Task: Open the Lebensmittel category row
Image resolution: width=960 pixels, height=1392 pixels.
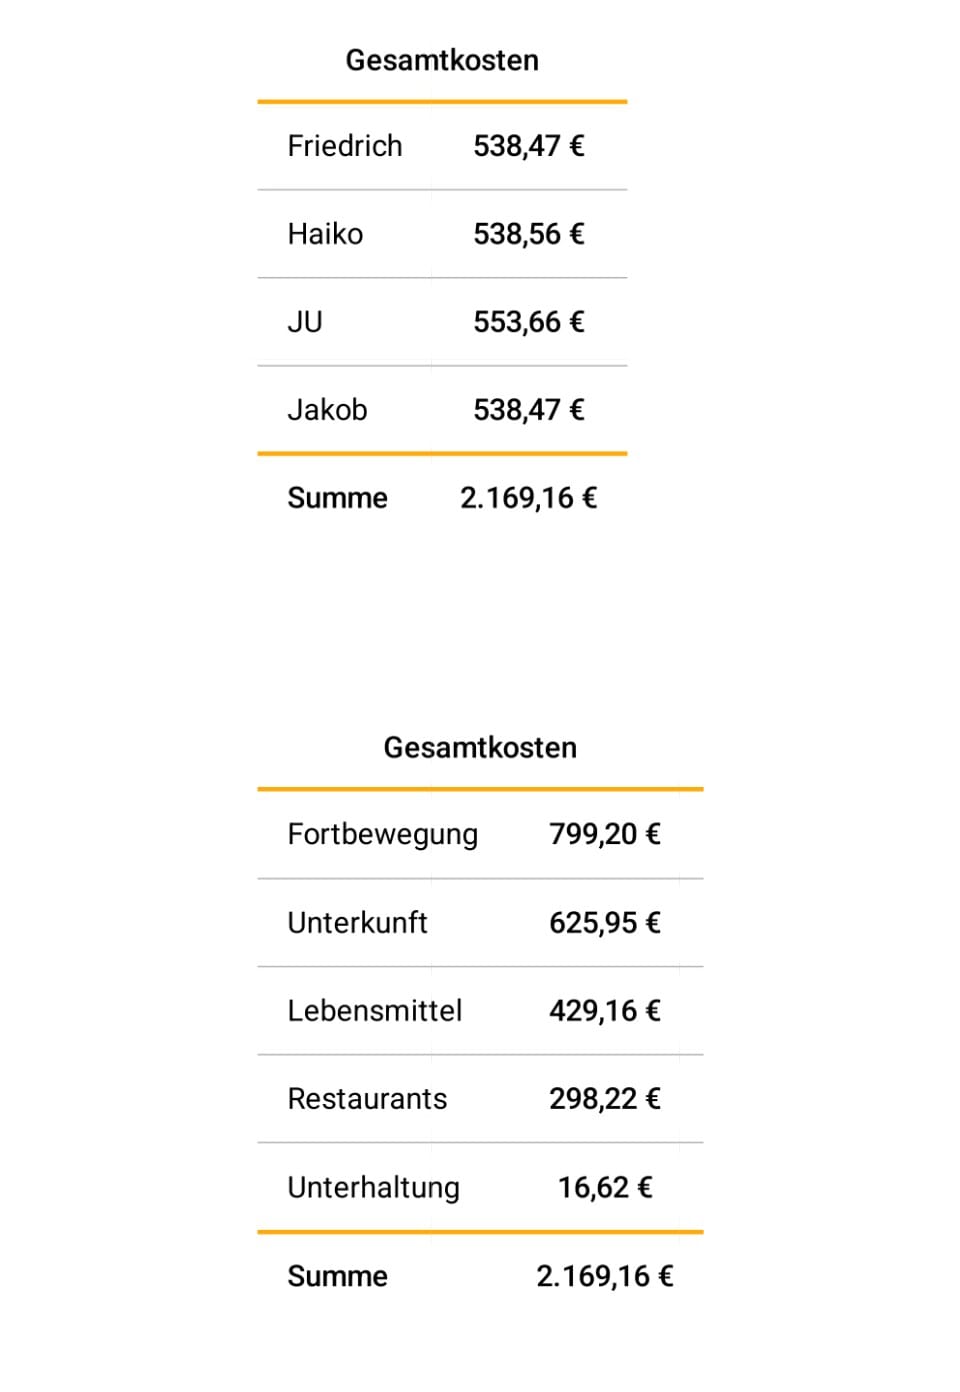Action: click(x=374, y=1011)
